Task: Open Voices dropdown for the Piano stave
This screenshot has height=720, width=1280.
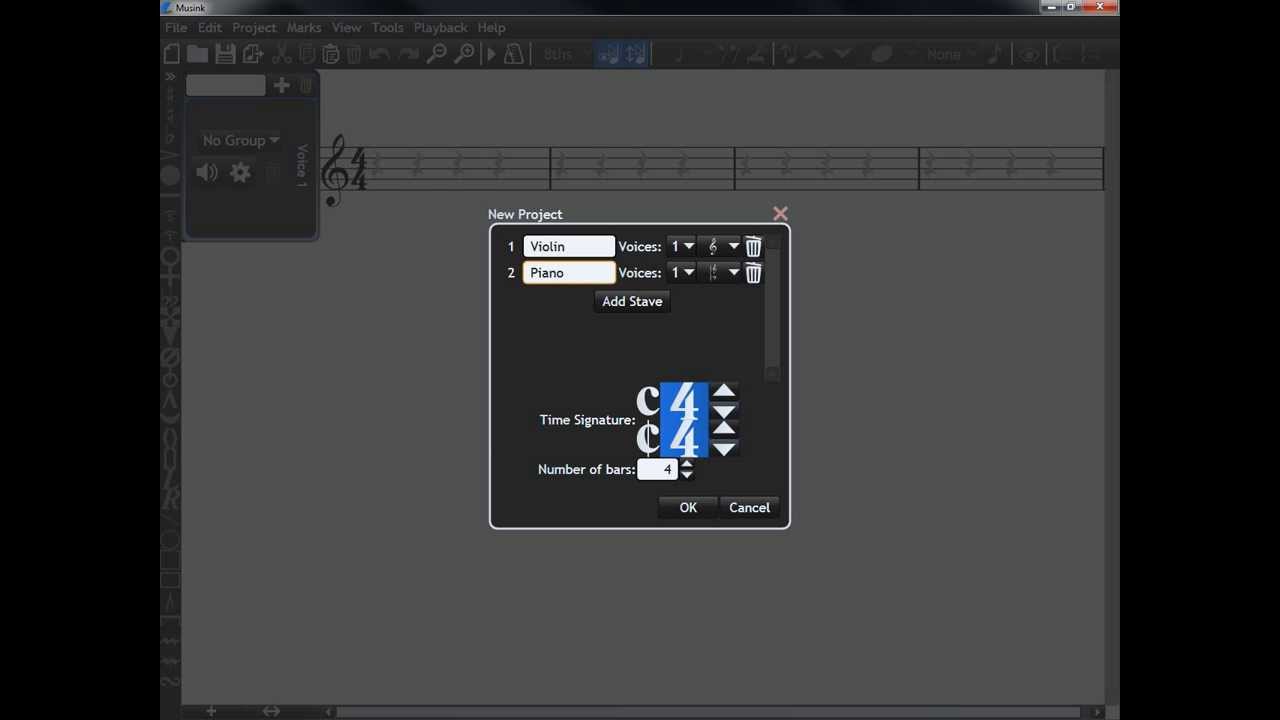Action: click(x=683, y=273)
